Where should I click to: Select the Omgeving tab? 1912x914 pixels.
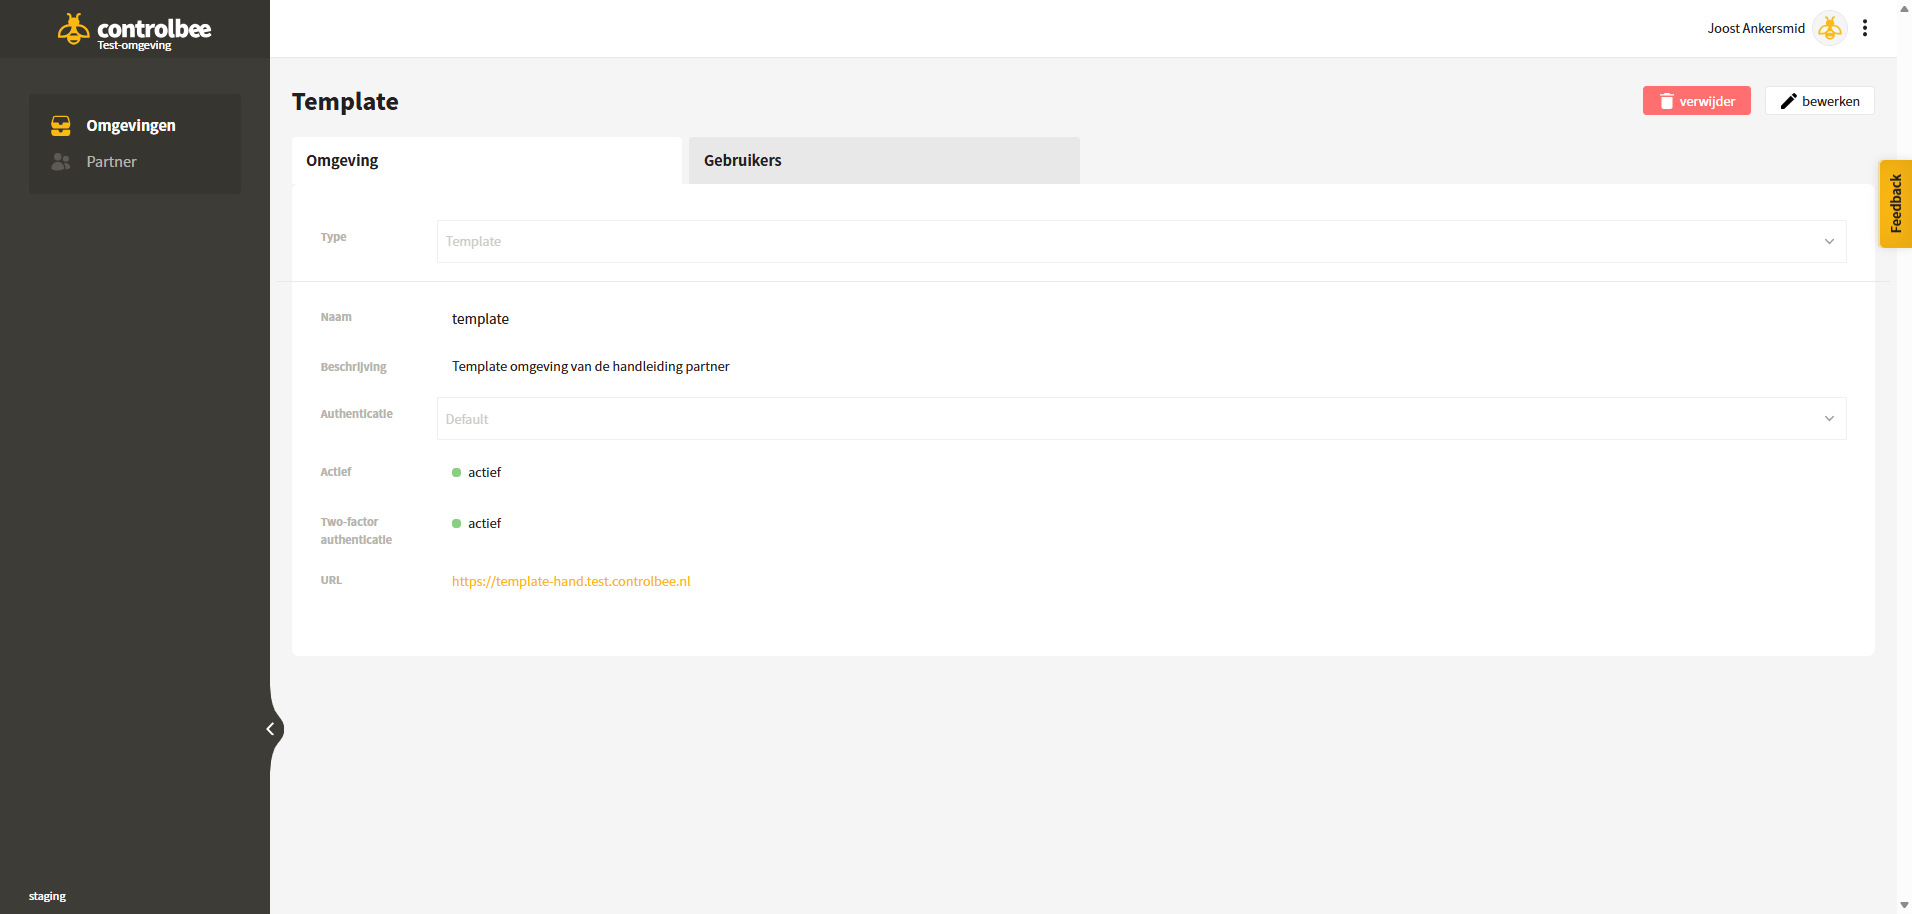(x=487, y=160)
